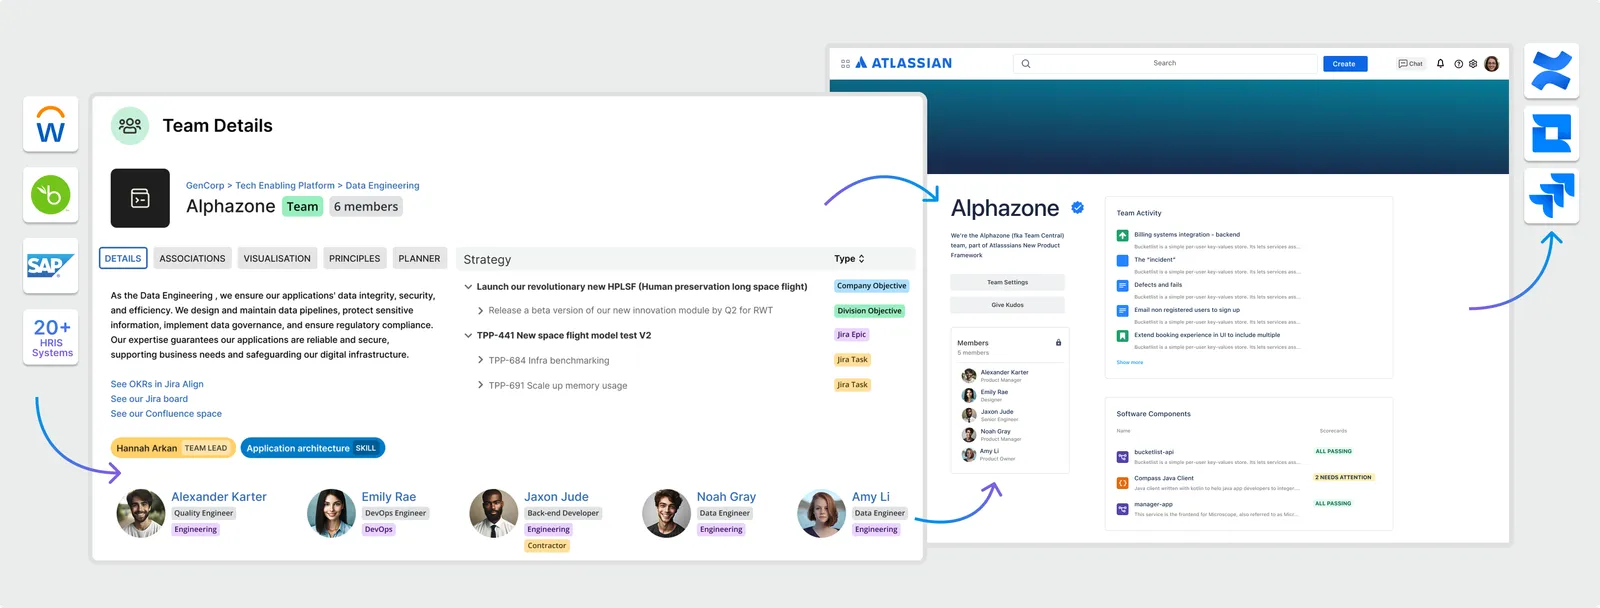The width and height of the screenshot is (1600, 608).
Task: Click the Jira Epic type label
Action: click(852, 335)
